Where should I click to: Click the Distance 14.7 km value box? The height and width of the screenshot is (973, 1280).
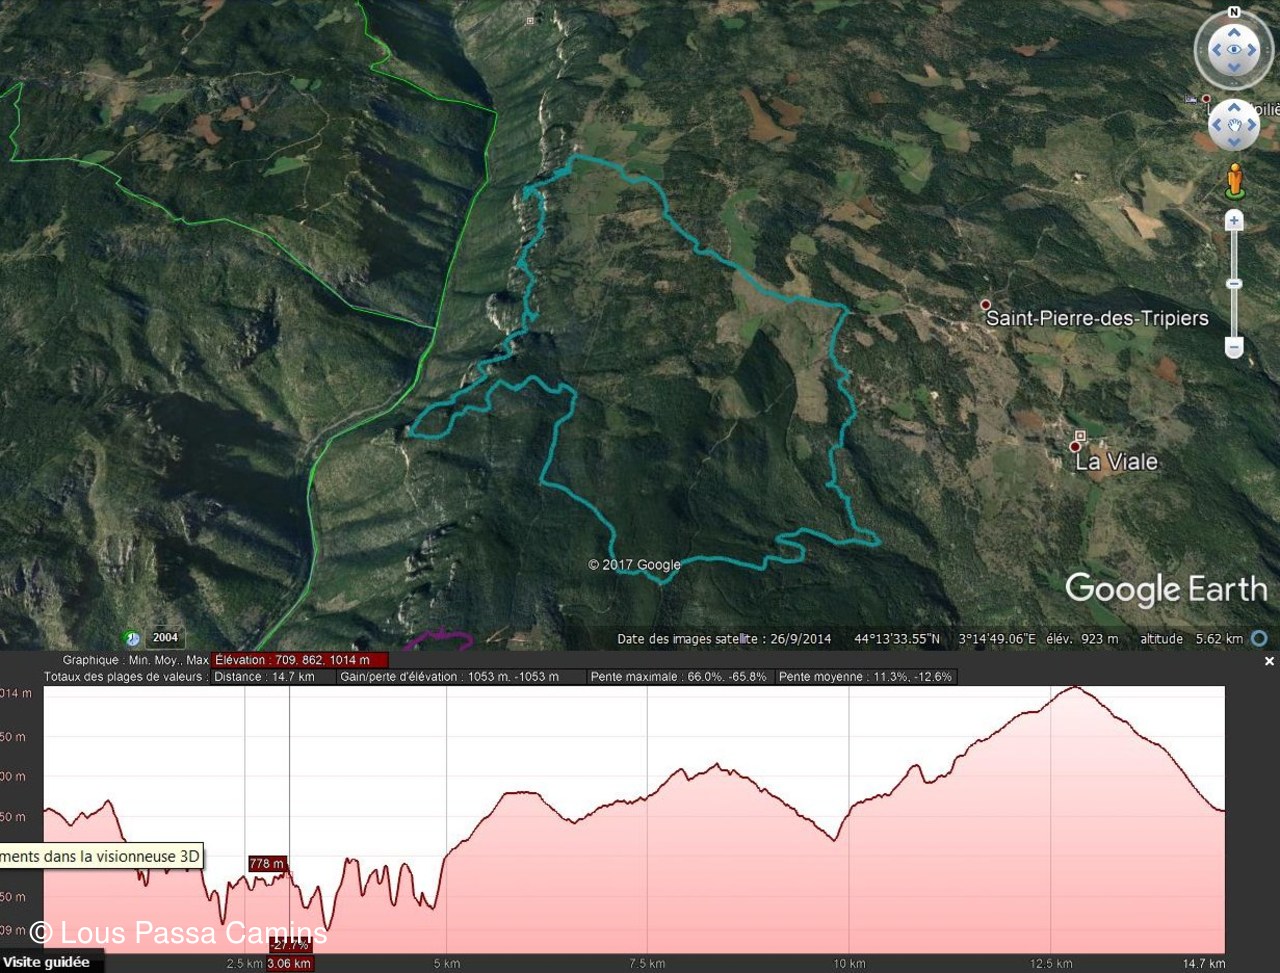[x=264, y=677]
